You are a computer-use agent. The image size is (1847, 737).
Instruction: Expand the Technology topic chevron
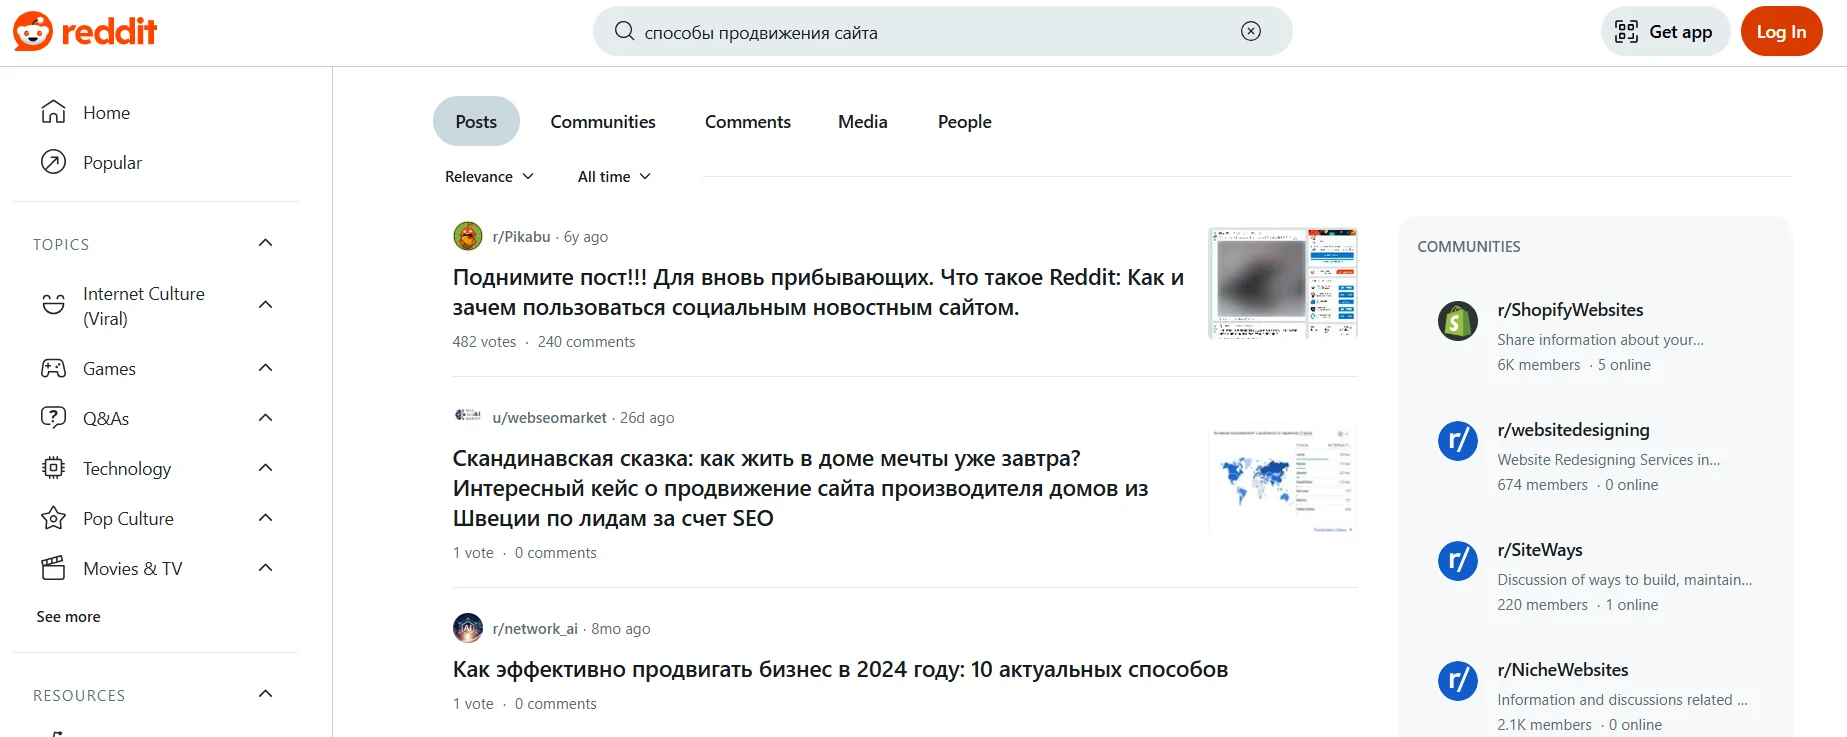click(x=265, y=468)
